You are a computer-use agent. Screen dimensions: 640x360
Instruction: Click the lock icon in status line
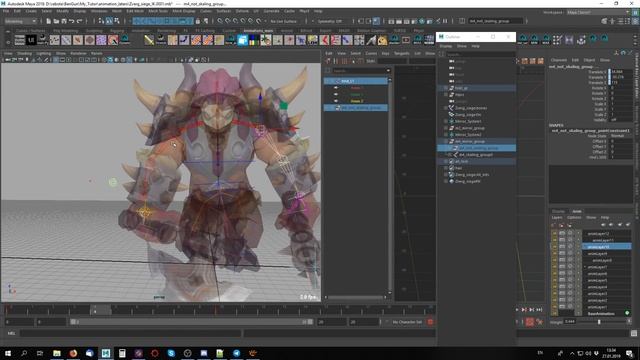[x=198, y=21]
